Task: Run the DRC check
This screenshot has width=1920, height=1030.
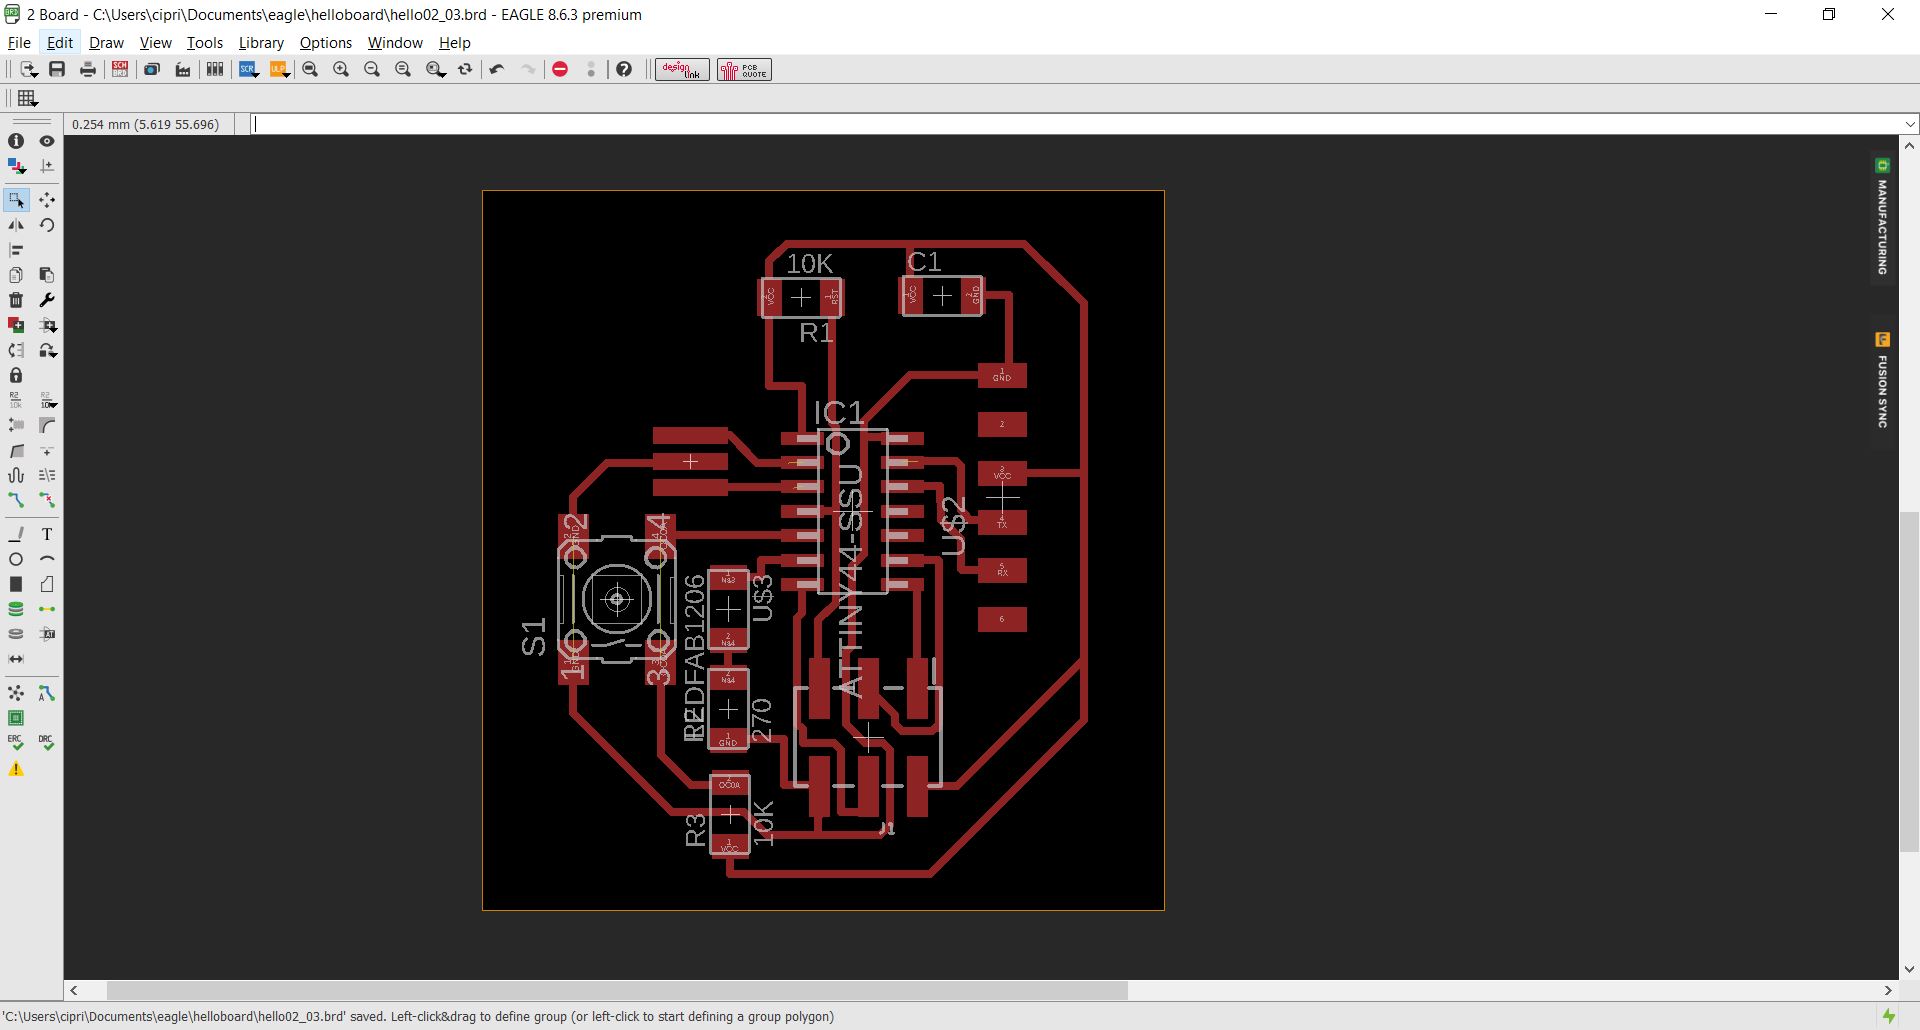Action: [47, 743]
